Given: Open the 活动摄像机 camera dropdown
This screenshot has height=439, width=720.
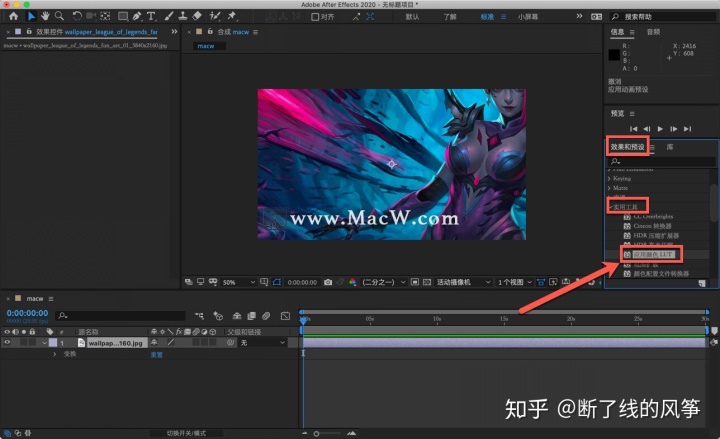Looking at the screenshot, I should (463, 282).
